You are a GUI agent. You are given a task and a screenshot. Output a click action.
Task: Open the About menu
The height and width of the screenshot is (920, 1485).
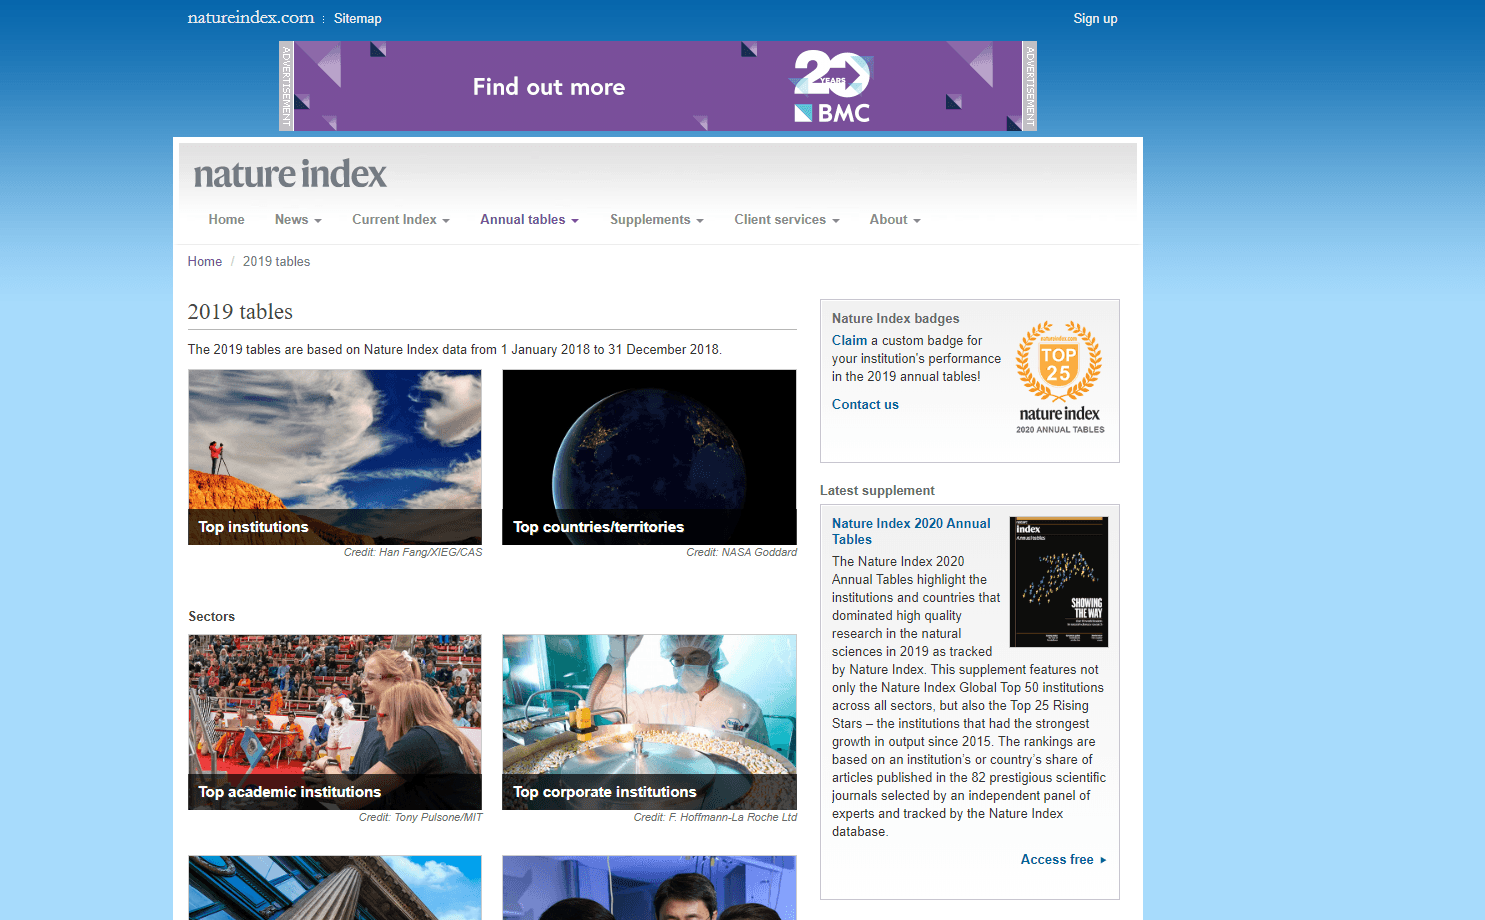pyautogui.click(x=894, y=220)
